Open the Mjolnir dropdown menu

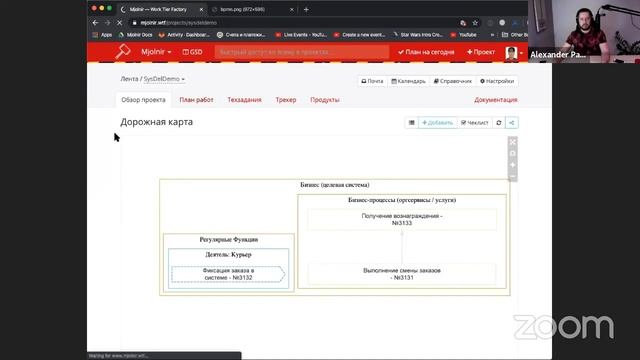point(156,52)
